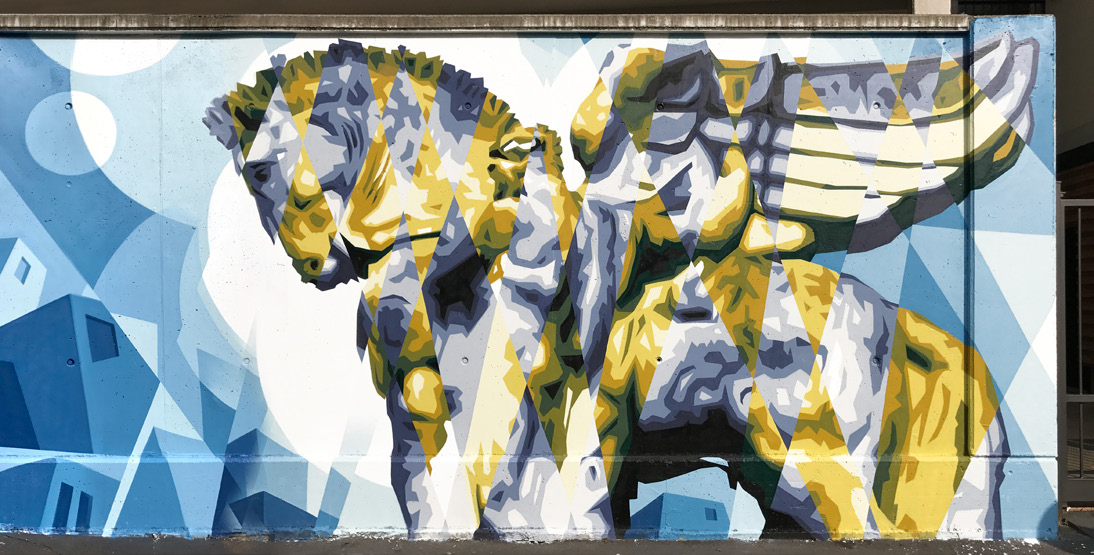This screenshot has height=555, width=1094.
Task: Click the metal gate at the right edge
Action: tap(1076, 350)
